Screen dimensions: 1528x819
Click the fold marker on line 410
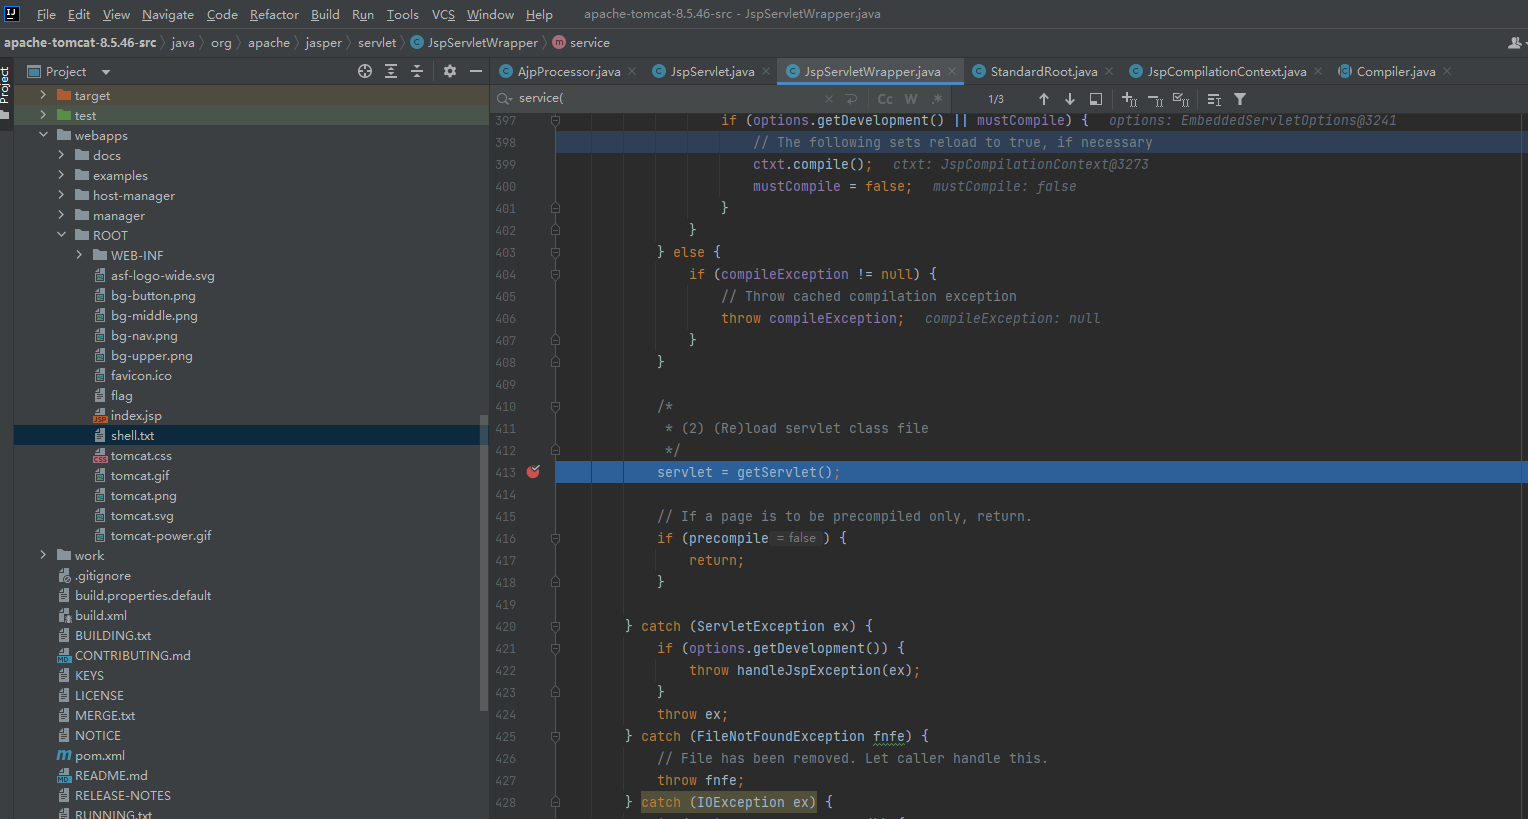555,407
